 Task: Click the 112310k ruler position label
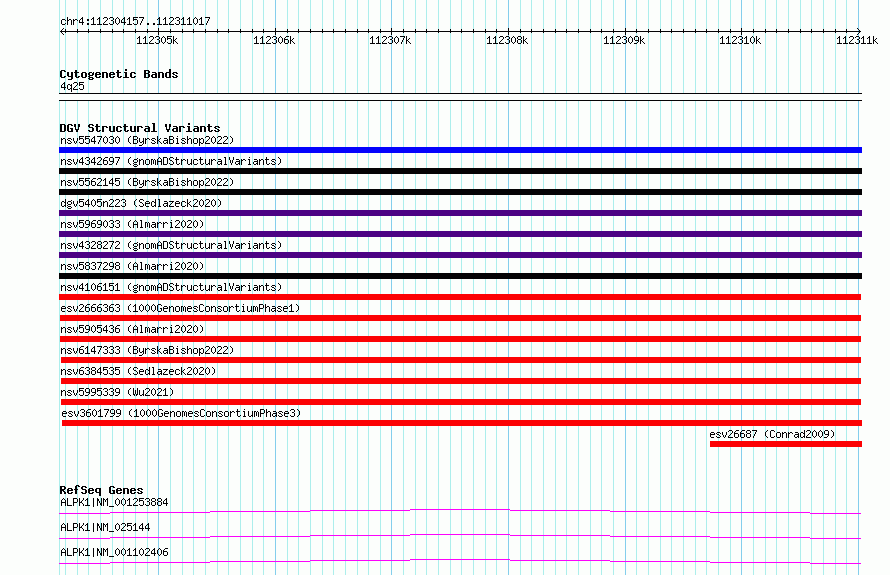[740, 40]
